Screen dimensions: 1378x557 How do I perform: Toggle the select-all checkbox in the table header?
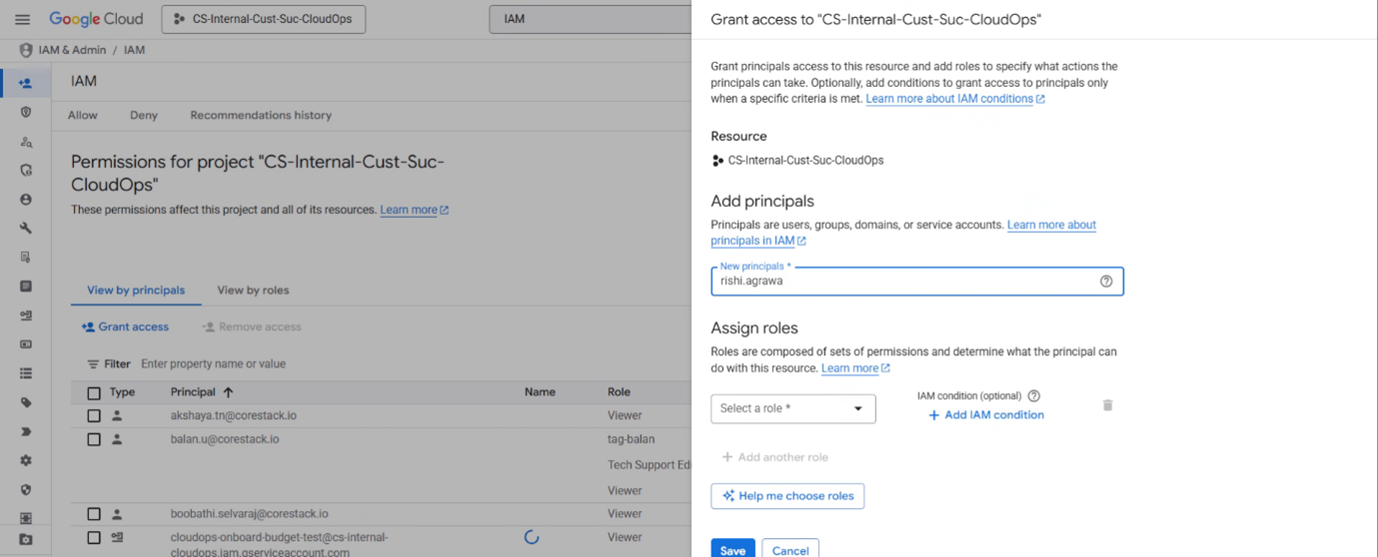click(94, 393)
